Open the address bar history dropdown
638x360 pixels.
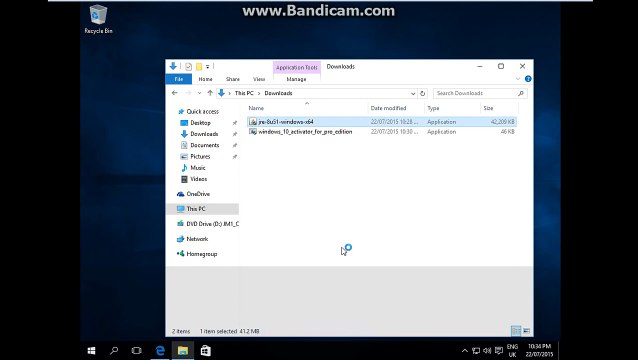tap(413, 93)
